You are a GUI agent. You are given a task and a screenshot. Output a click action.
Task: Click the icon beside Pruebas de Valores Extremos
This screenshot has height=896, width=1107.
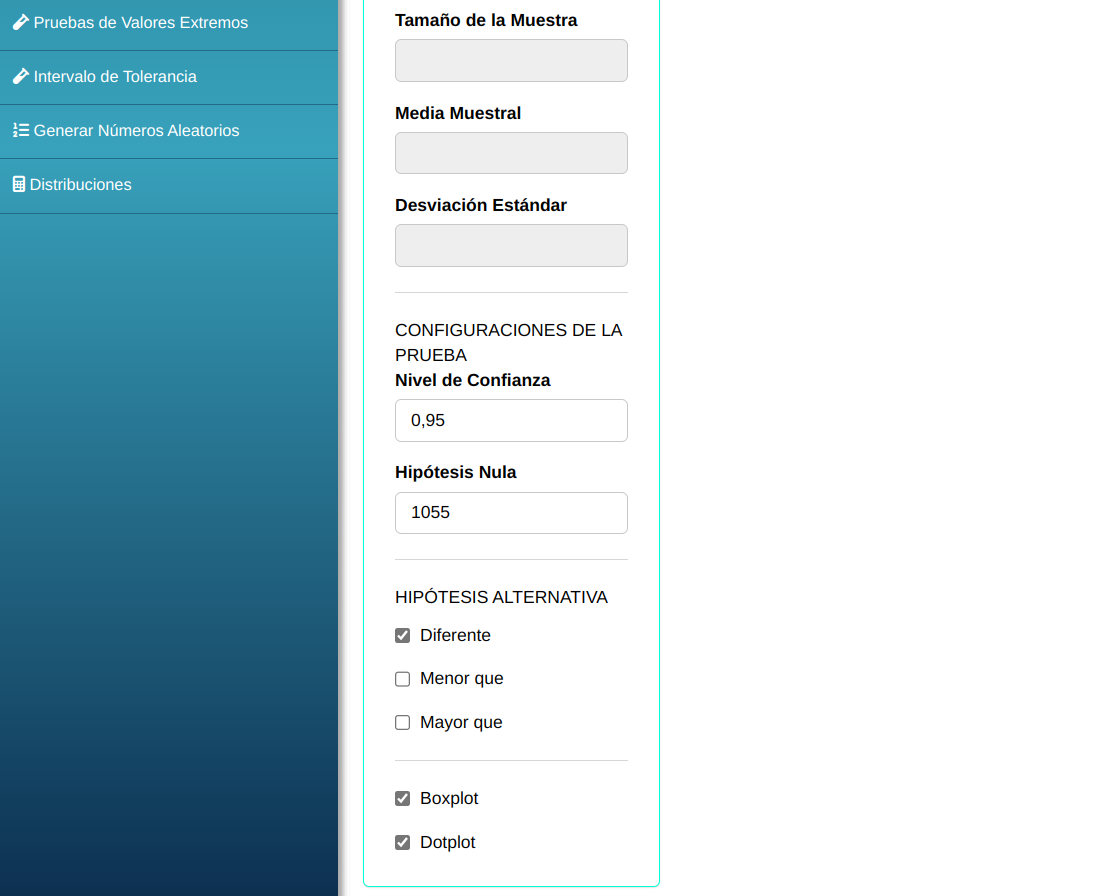pyautogui.click(x=20, y=22)
